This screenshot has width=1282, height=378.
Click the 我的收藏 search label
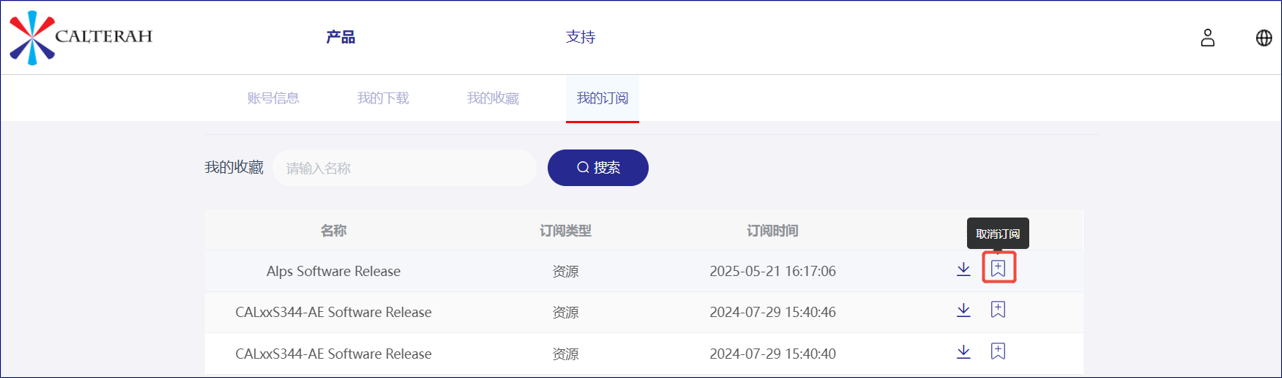pyautogui.click(x=234, y=168)
